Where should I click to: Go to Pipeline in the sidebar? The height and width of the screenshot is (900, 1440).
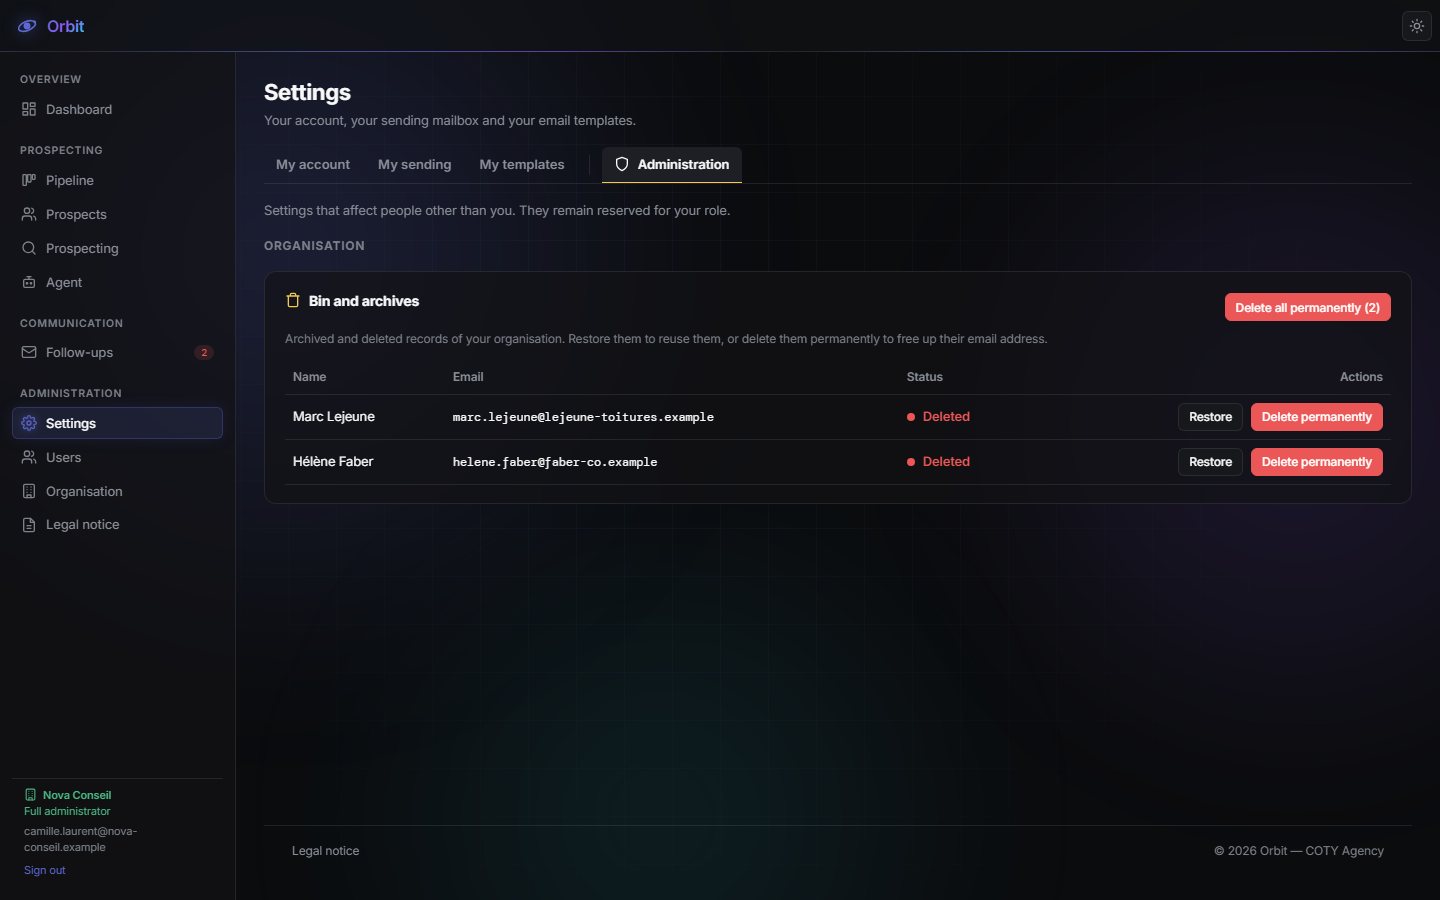coord(117,180)
